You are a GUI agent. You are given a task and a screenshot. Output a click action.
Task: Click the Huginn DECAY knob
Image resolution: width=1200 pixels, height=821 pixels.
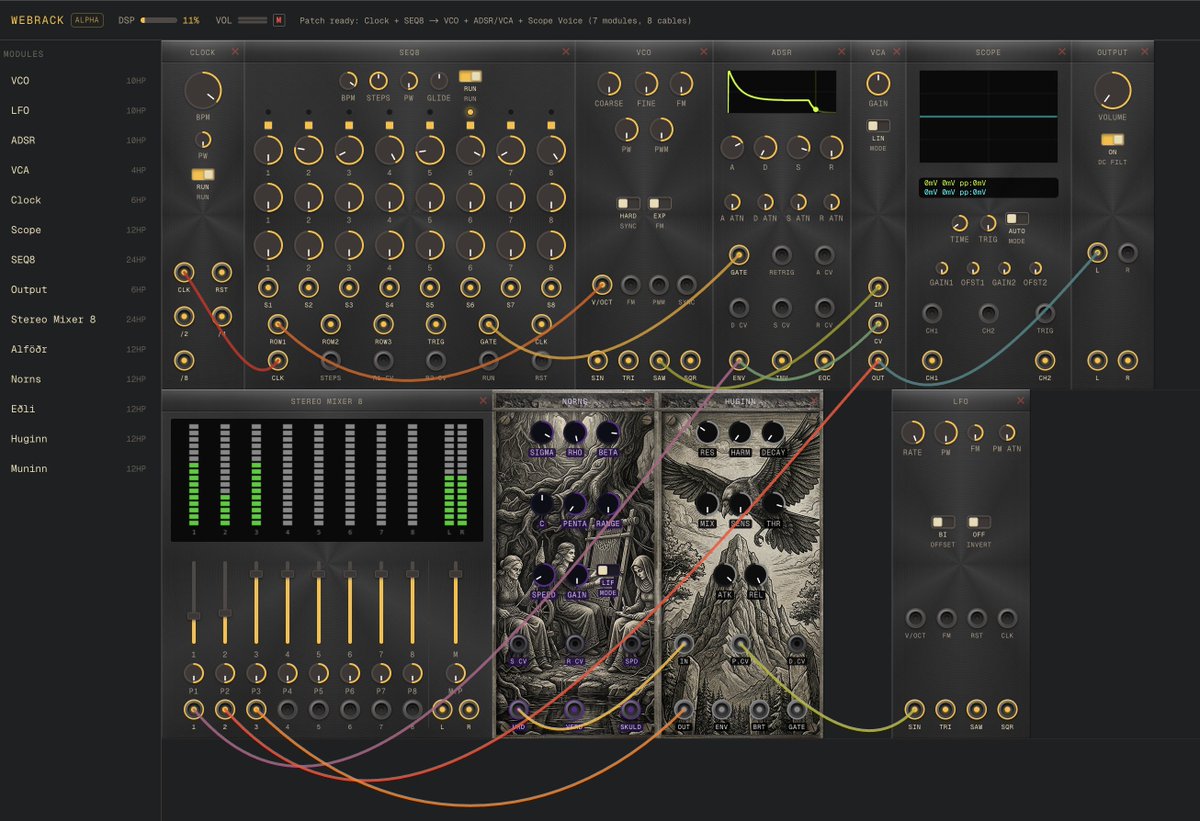tap(772, 432)
